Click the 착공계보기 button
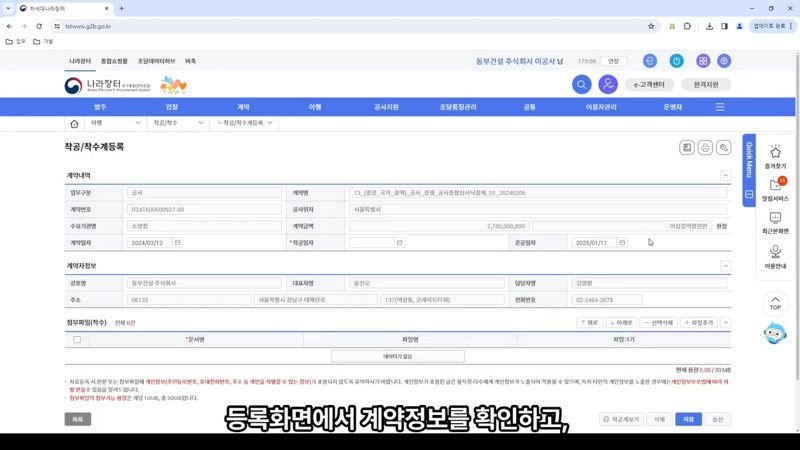 click(x=621, y=419)
